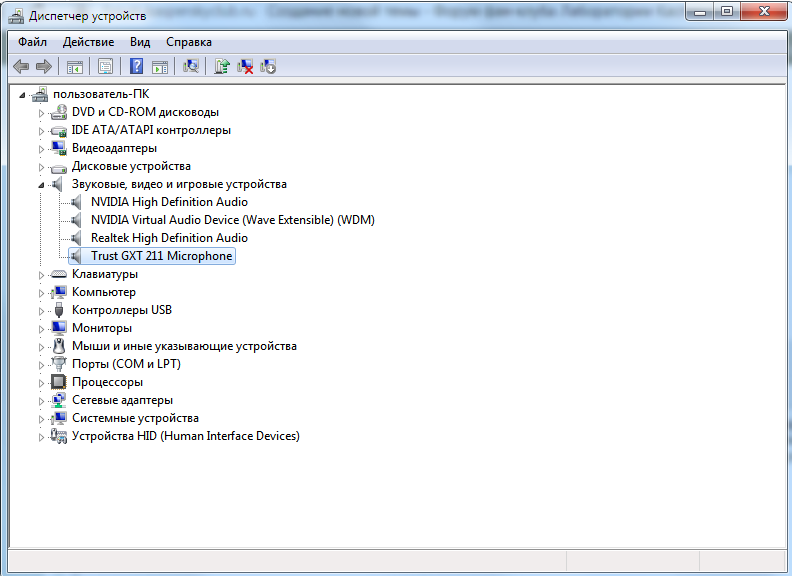Click the Процессоры chip icon
792x576 pixels.
click(x=59, y=382)
